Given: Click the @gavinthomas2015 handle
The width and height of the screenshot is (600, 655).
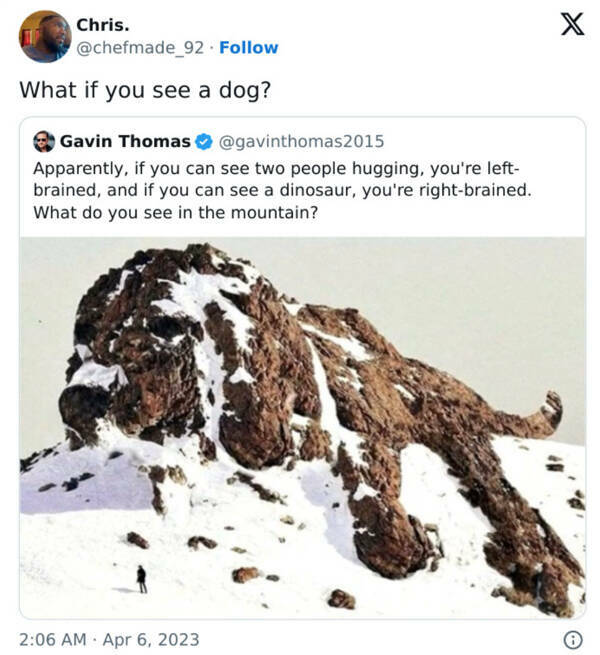Looking at the screenshot, I should 299,141.
